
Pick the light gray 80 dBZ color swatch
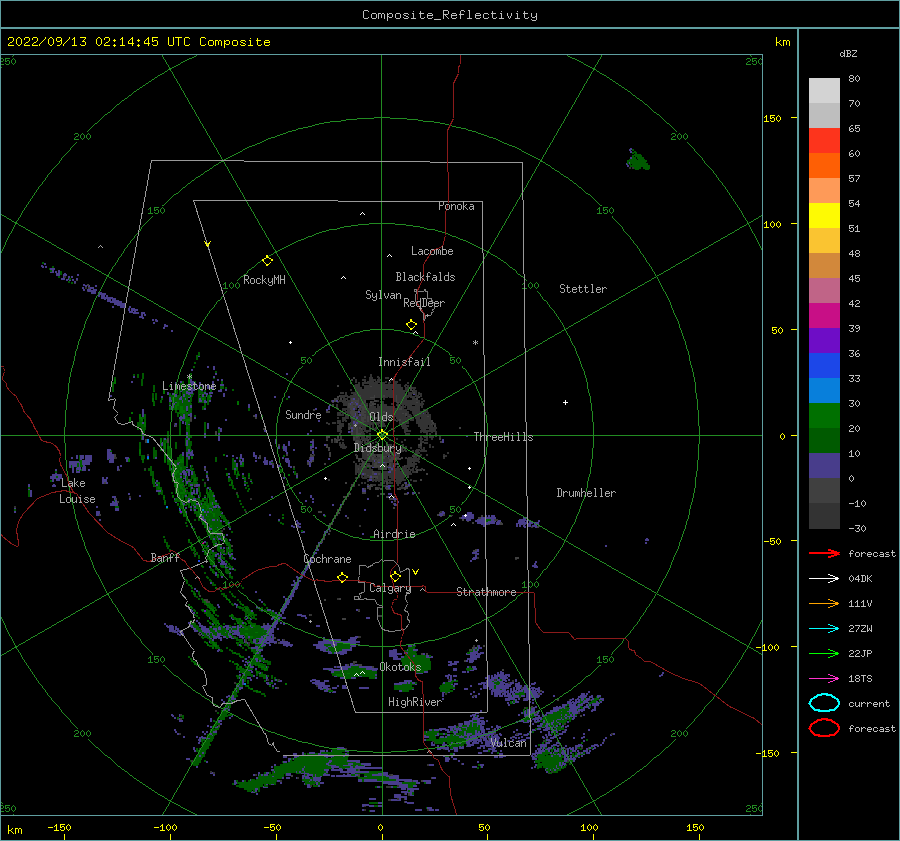(824, 90)
